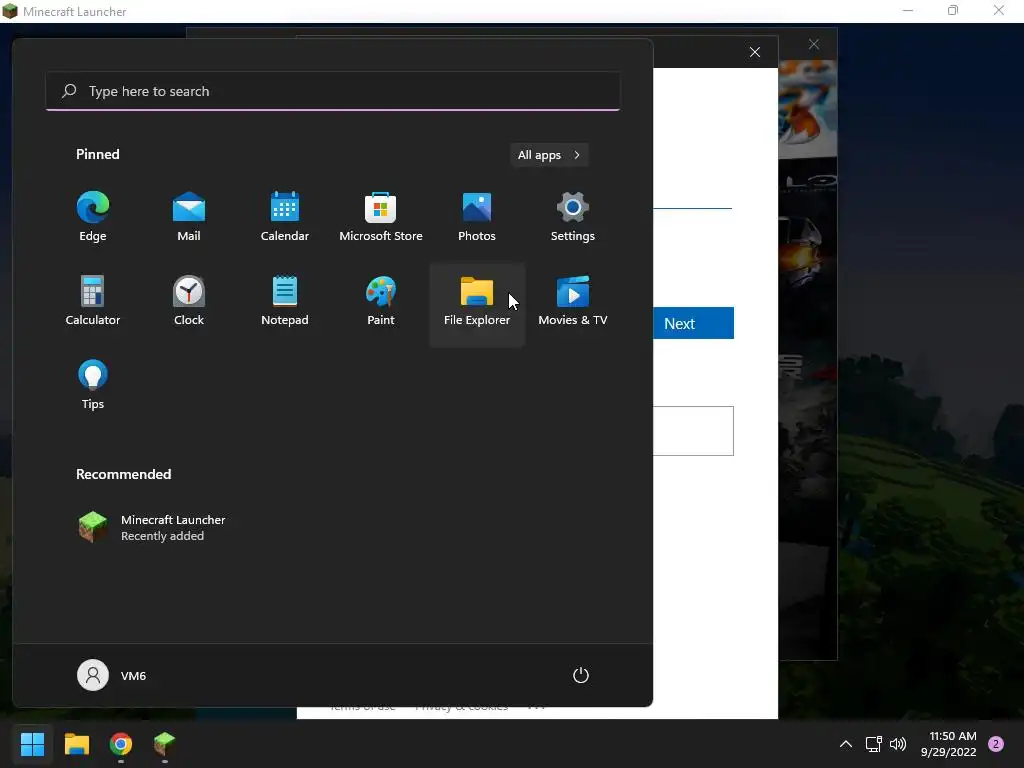1024x768 pixels.
Task: Open the clock and date flyout
Action: [948, 744]
